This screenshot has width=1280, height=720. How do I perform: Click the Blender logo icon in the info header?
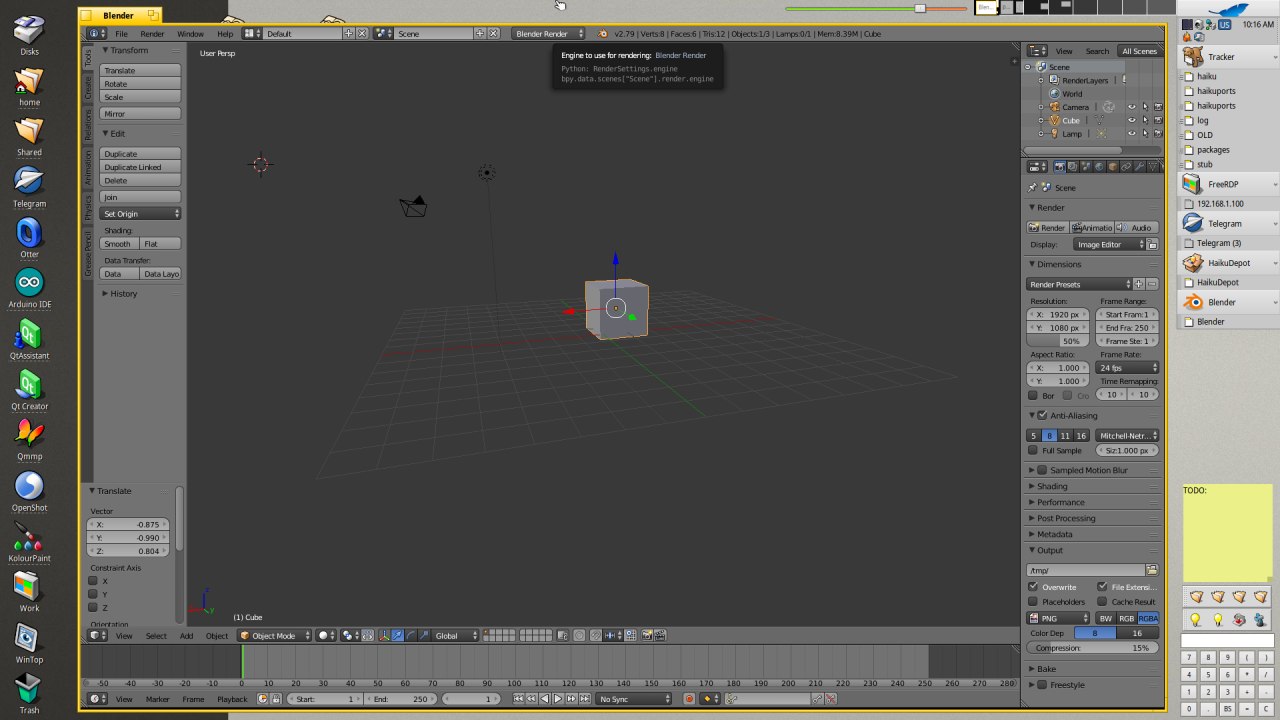pyautogui.click(x=602, y=34)
